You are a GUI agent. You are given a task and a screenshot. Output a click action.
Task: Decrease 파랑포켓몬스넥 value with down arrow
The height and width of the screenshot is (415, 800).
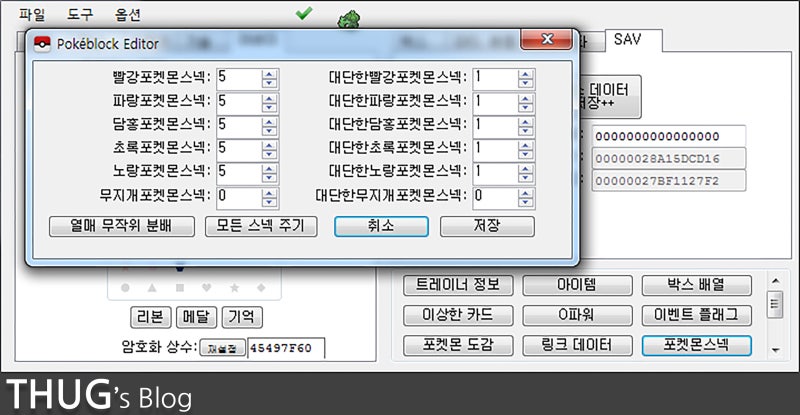(x=269, y=107)
